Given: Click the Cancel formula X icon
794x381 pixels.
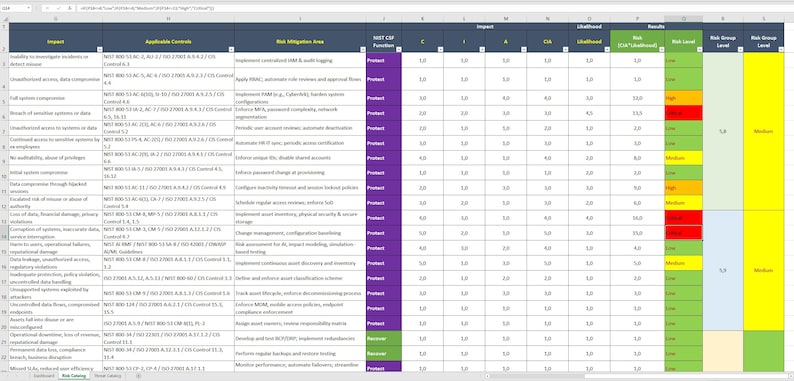Looking at the screenshot, I should pyautogui.click(x=47, y=9).
